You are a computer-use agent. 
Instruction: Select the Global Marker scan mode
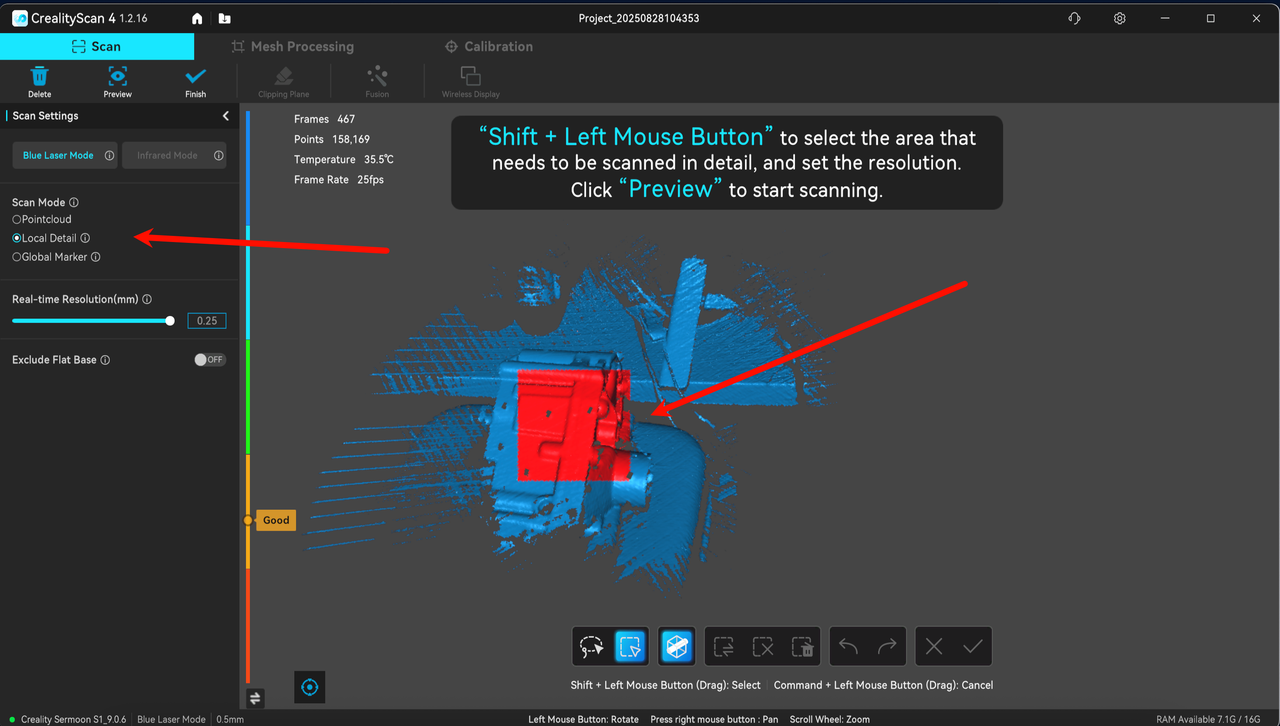tap(17, 257)
